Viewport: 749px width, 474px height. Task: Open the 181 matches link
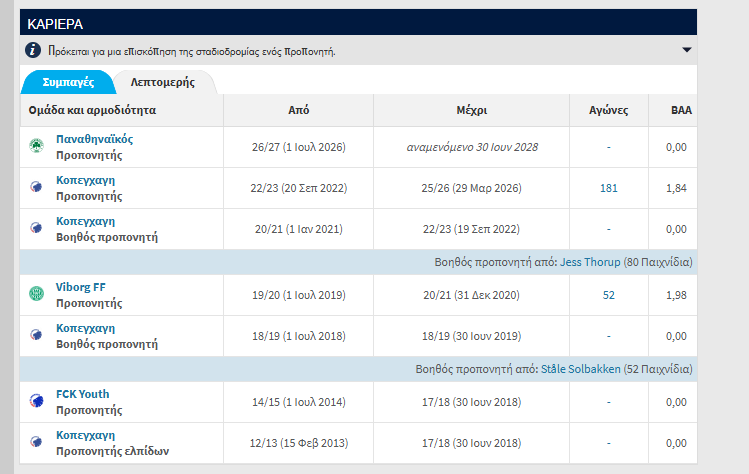[x=609, y=188]
